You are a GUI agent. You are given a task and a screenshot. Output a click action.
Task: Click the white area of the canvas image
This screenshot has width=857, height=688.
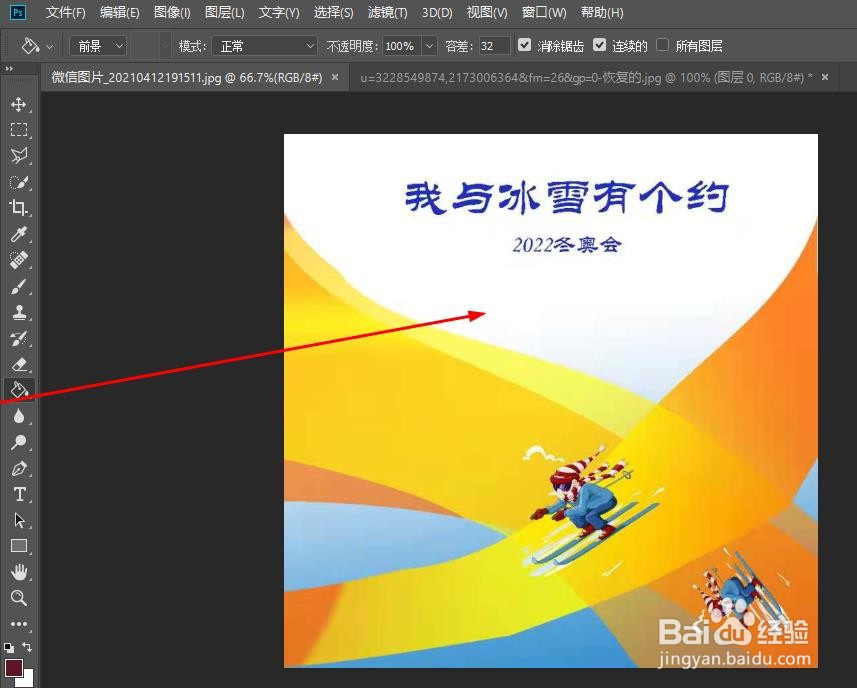pos(547,290)
